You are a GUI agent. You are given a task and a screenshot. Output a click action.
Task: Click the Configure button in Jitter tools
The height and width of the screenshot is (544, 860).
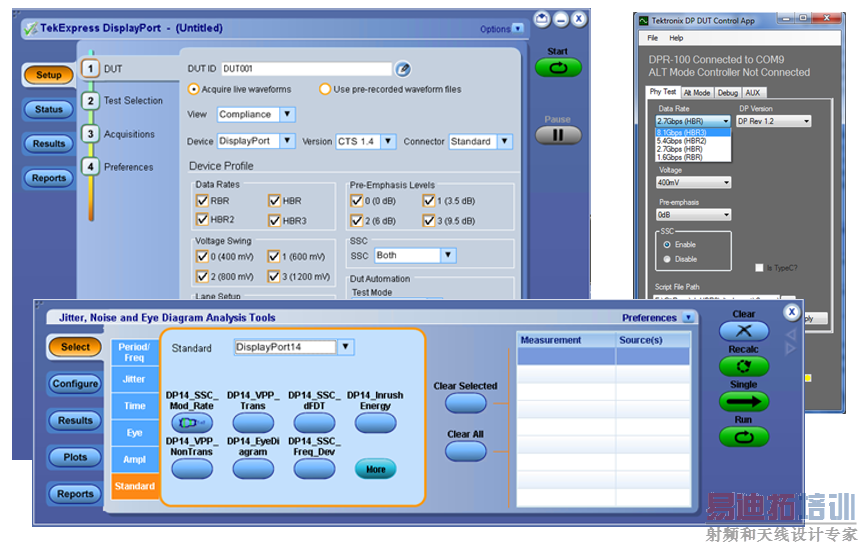(x=75, y=384)
